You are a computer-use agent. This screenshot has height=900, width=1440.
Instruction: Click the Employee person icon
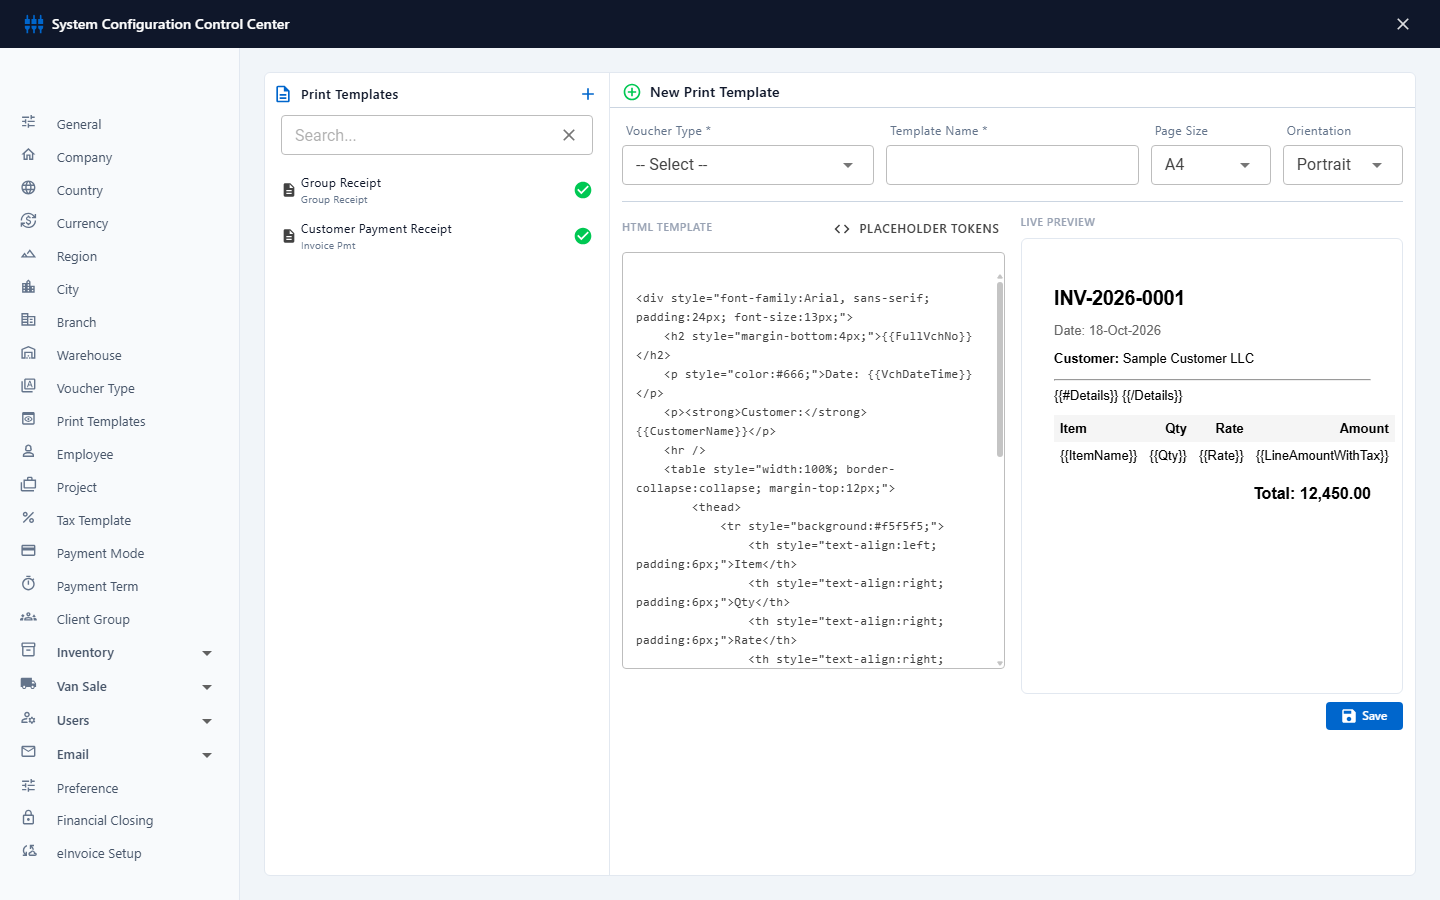tap(28, 452)
